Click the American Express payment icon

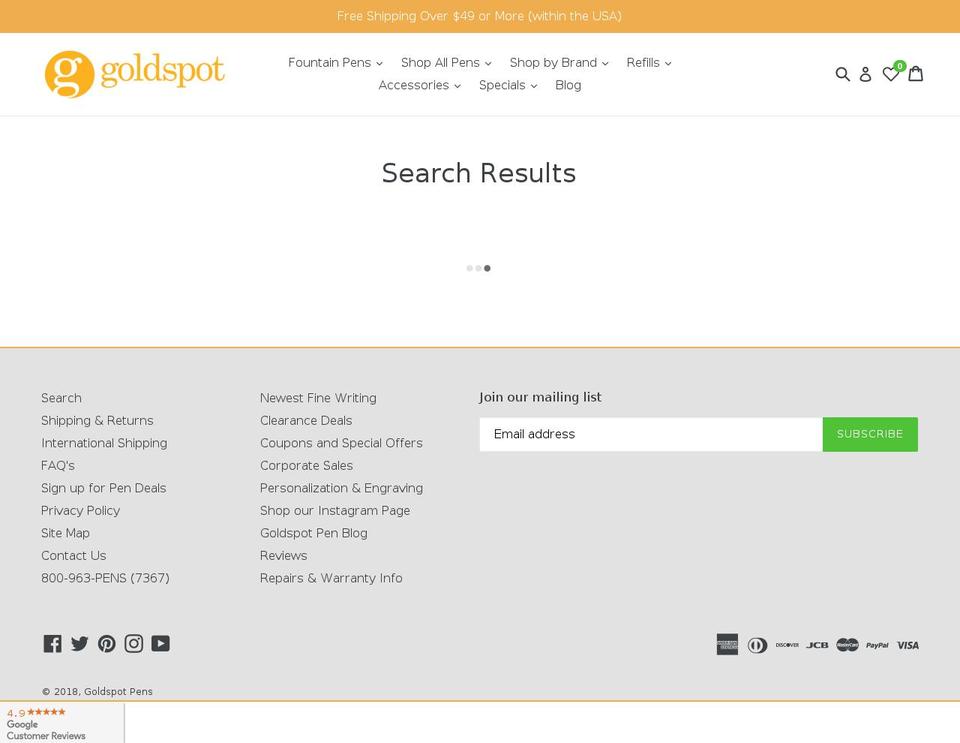727,644
